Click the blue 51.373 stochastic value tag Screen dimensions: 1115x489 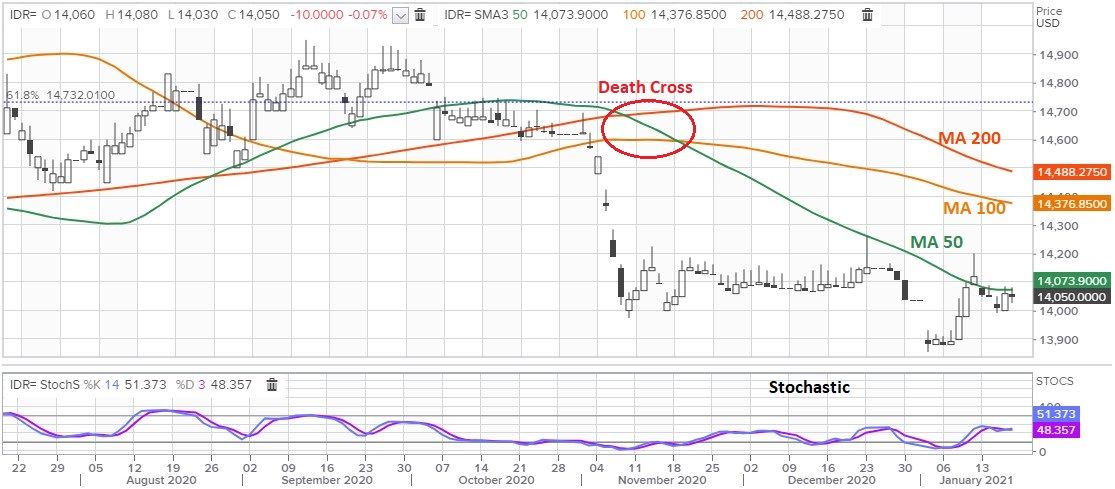pos(1055,414)
